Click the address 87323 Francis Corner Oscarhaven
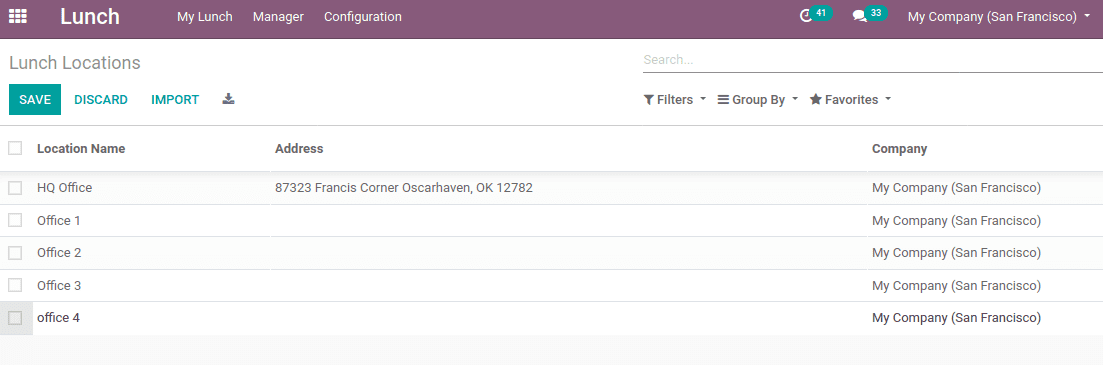 coord(404,188)
